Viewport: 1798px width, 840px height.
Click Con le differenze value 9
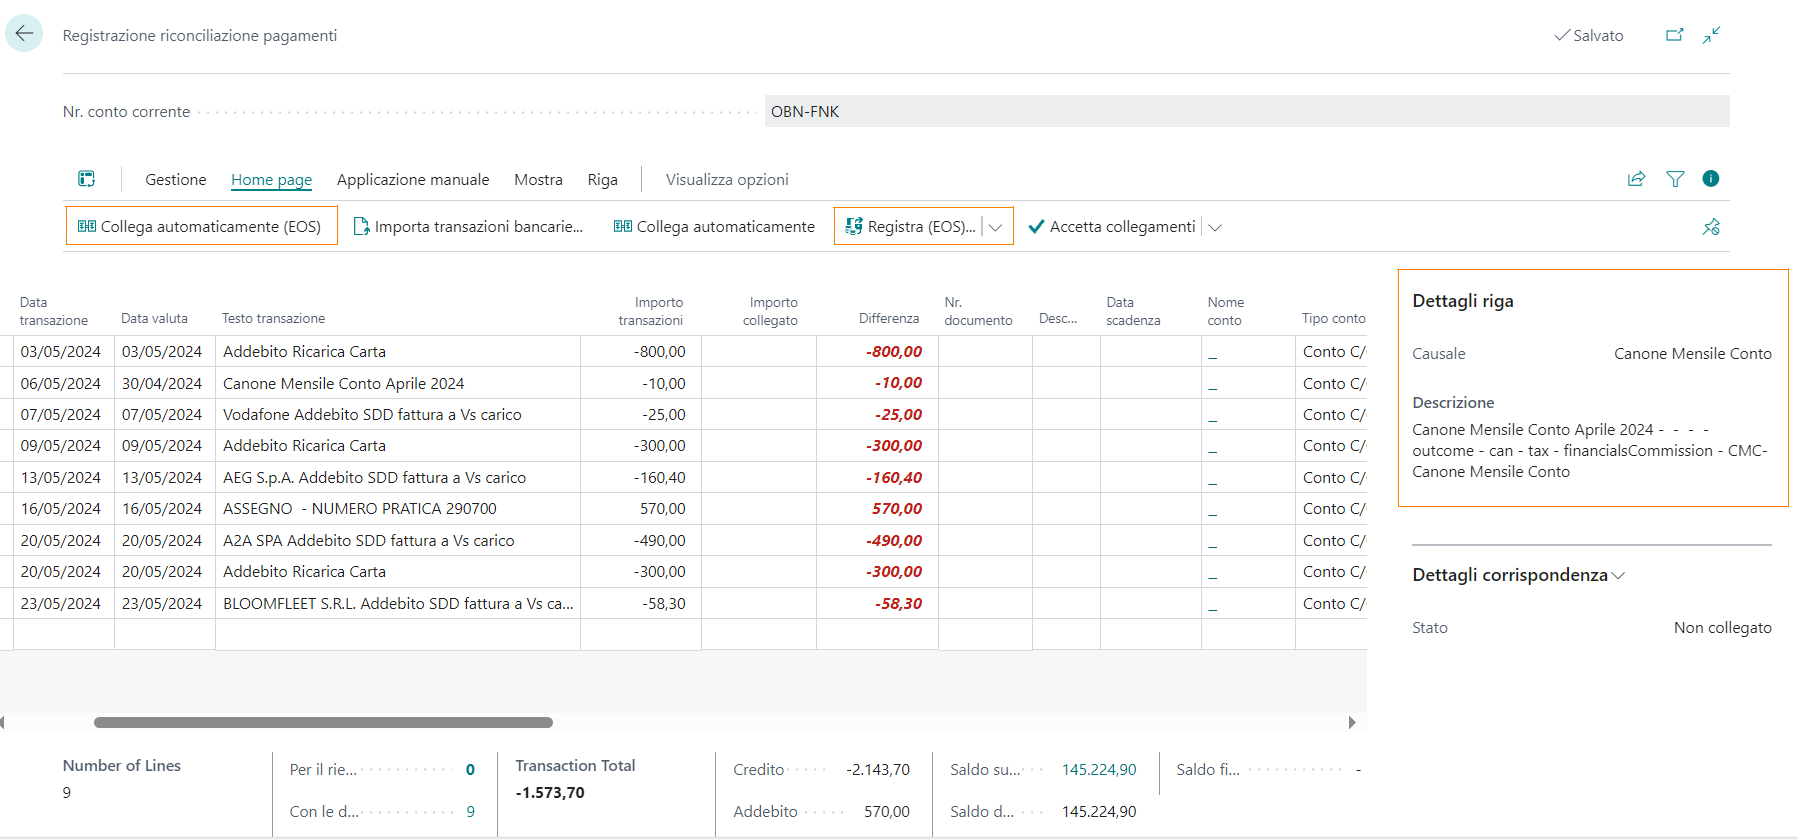[x=470, y=812]
